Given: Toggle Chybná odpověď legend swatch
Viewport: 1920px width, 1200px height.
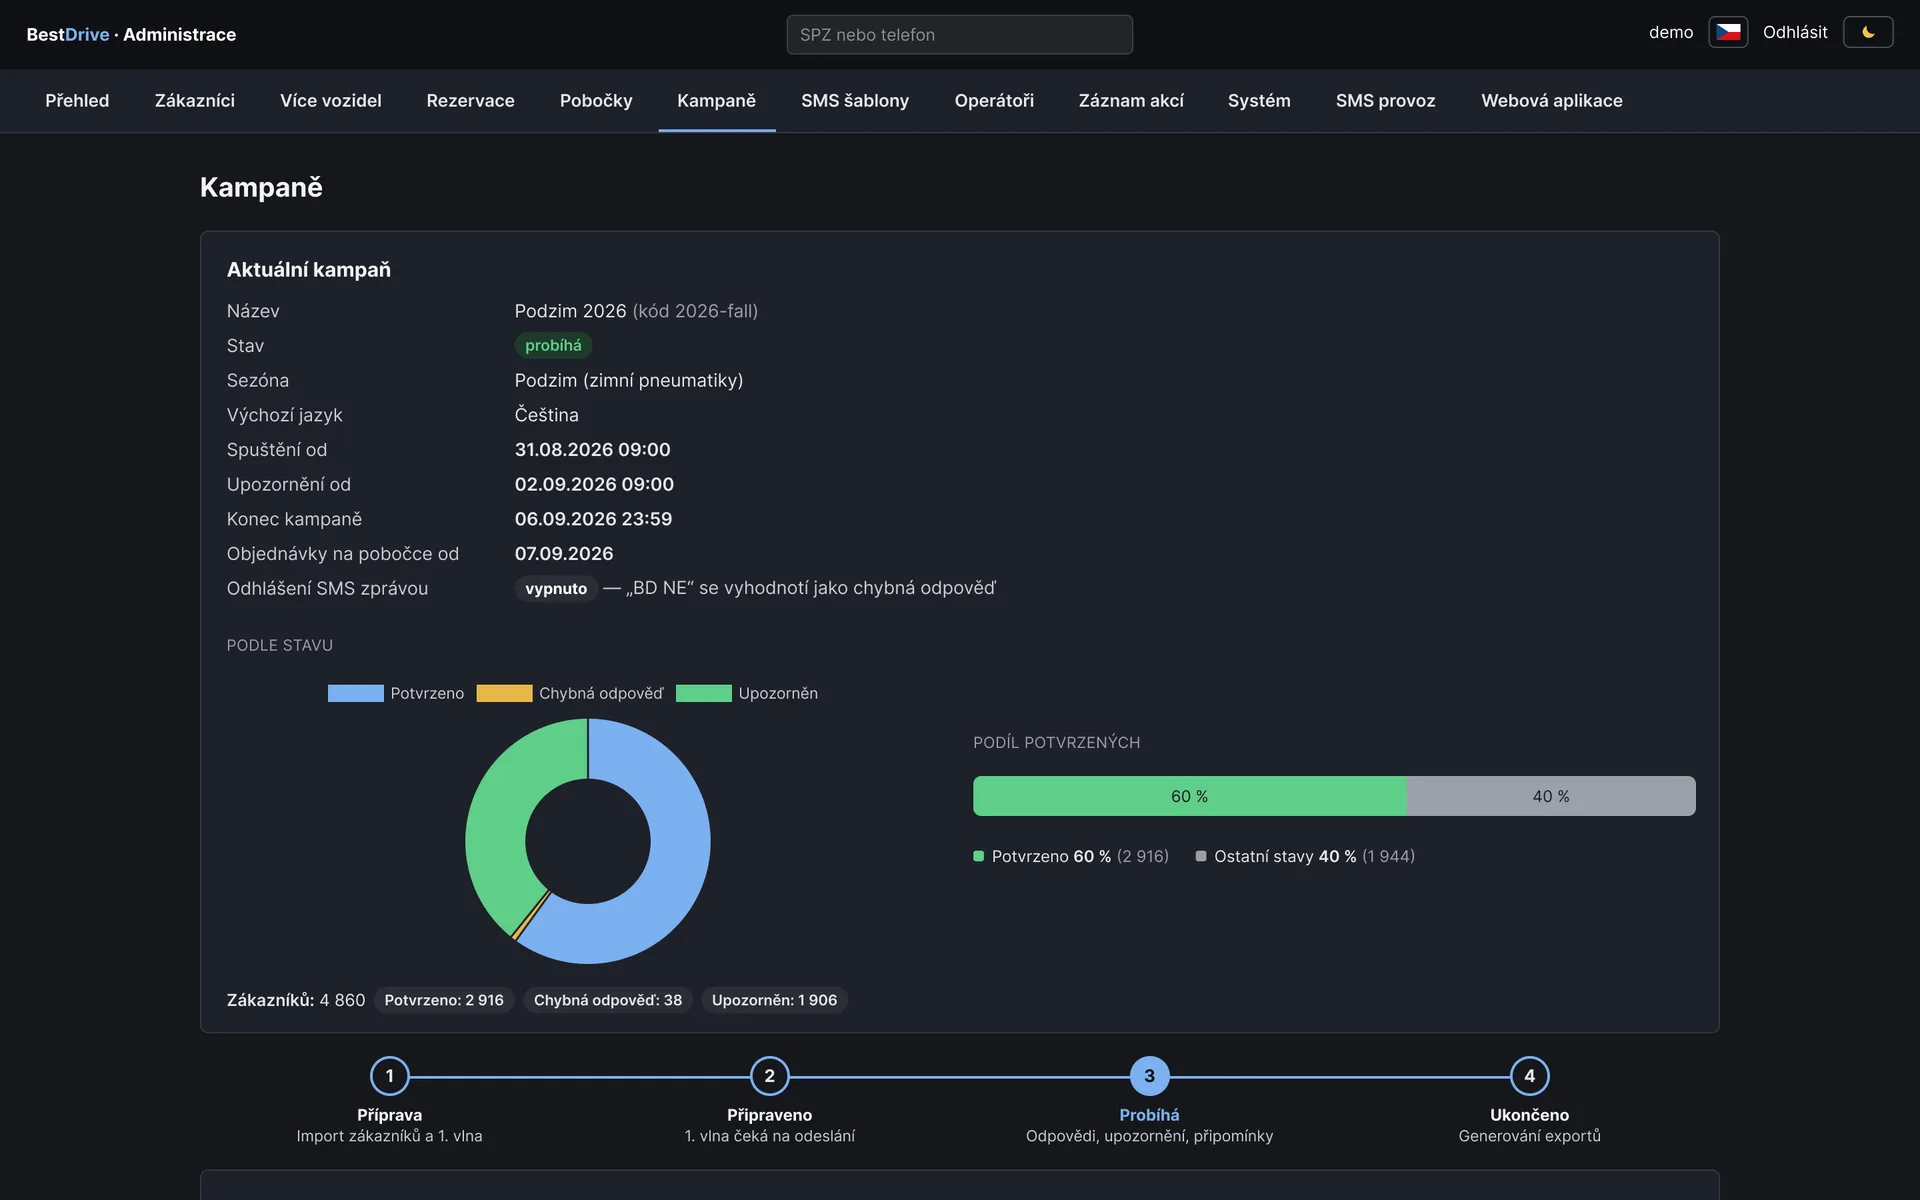Looking at the screenshot, I should 504,693.
